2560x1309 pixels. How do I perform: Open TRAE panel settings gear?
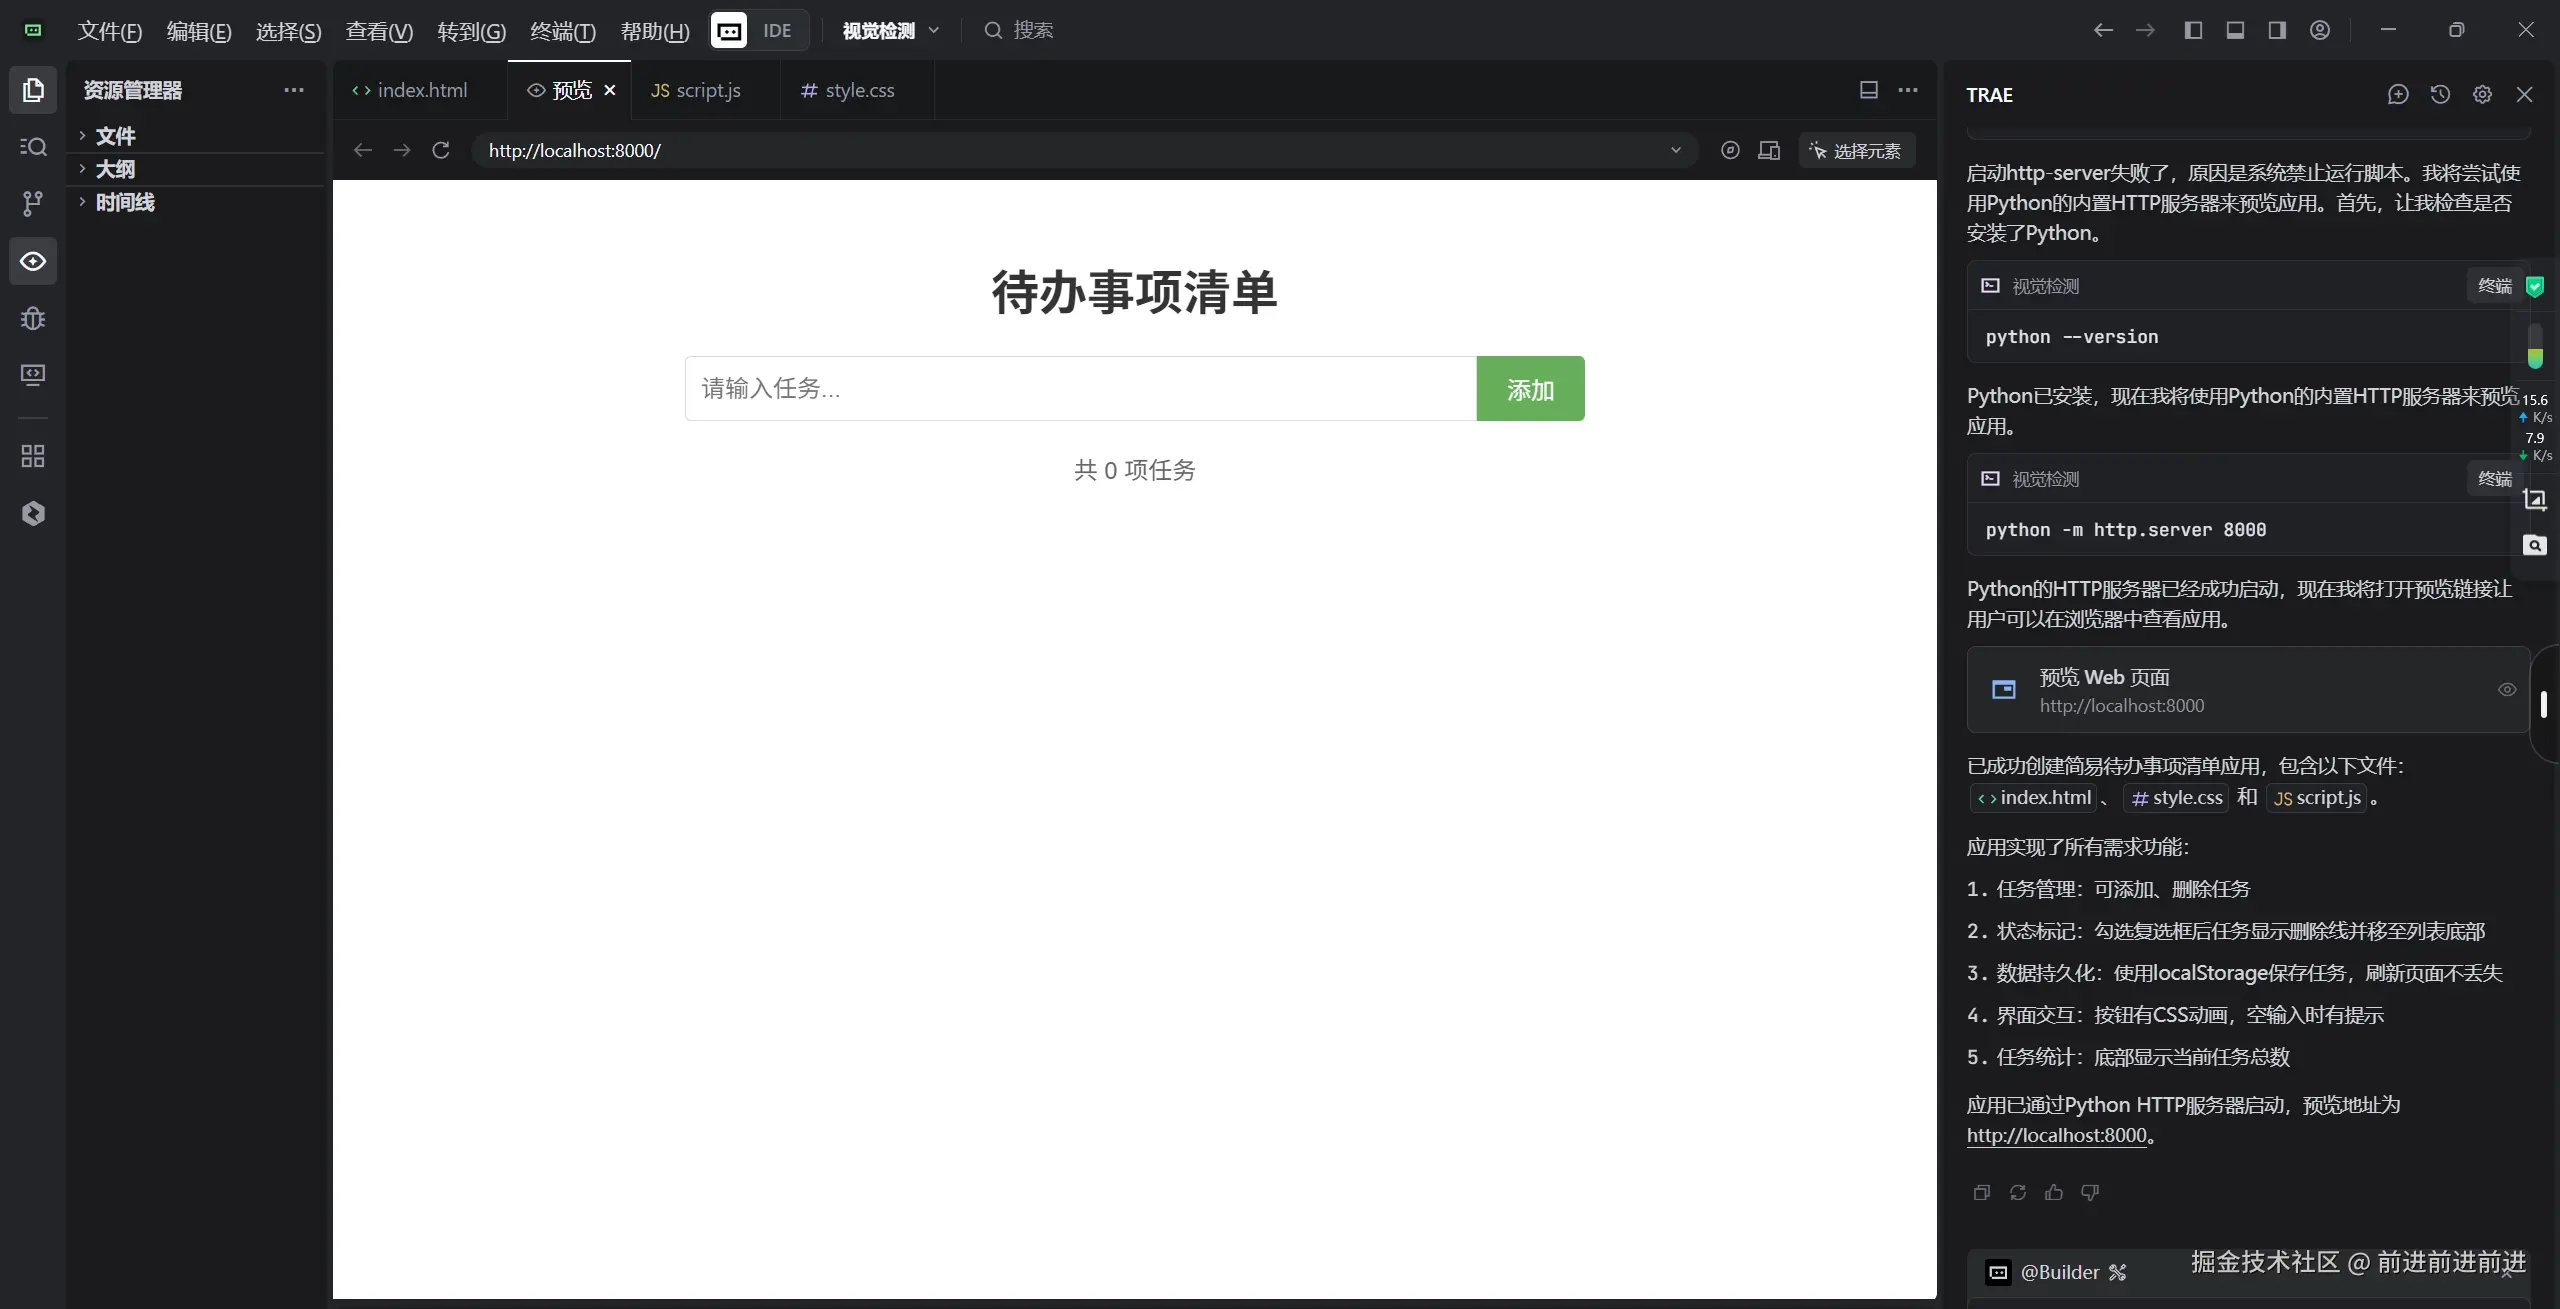click(x=2482, y=94)
